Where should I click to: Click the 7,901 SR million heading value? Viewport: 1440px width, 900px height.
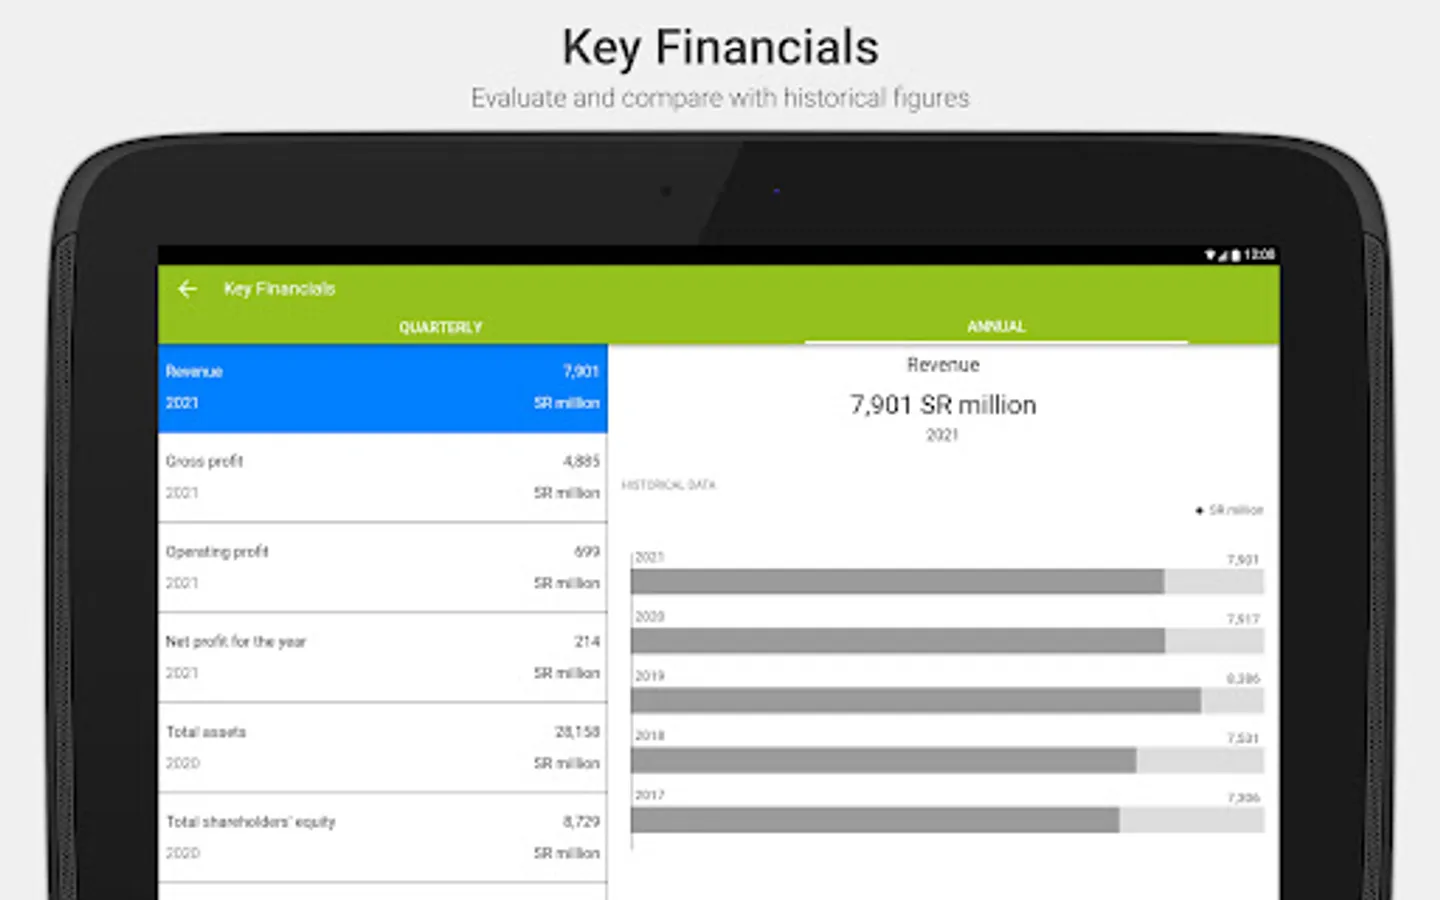[x=943, y=405]
